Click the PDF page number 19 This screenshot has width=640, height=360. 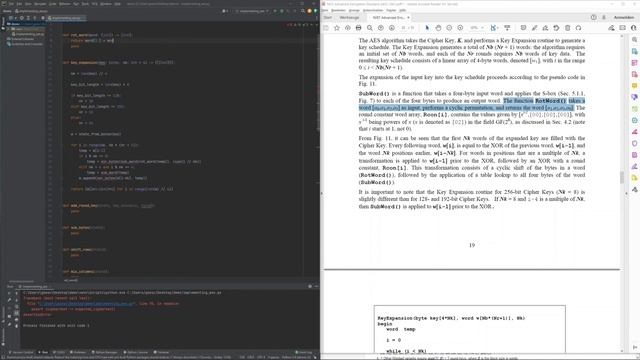tap(472, 245)
